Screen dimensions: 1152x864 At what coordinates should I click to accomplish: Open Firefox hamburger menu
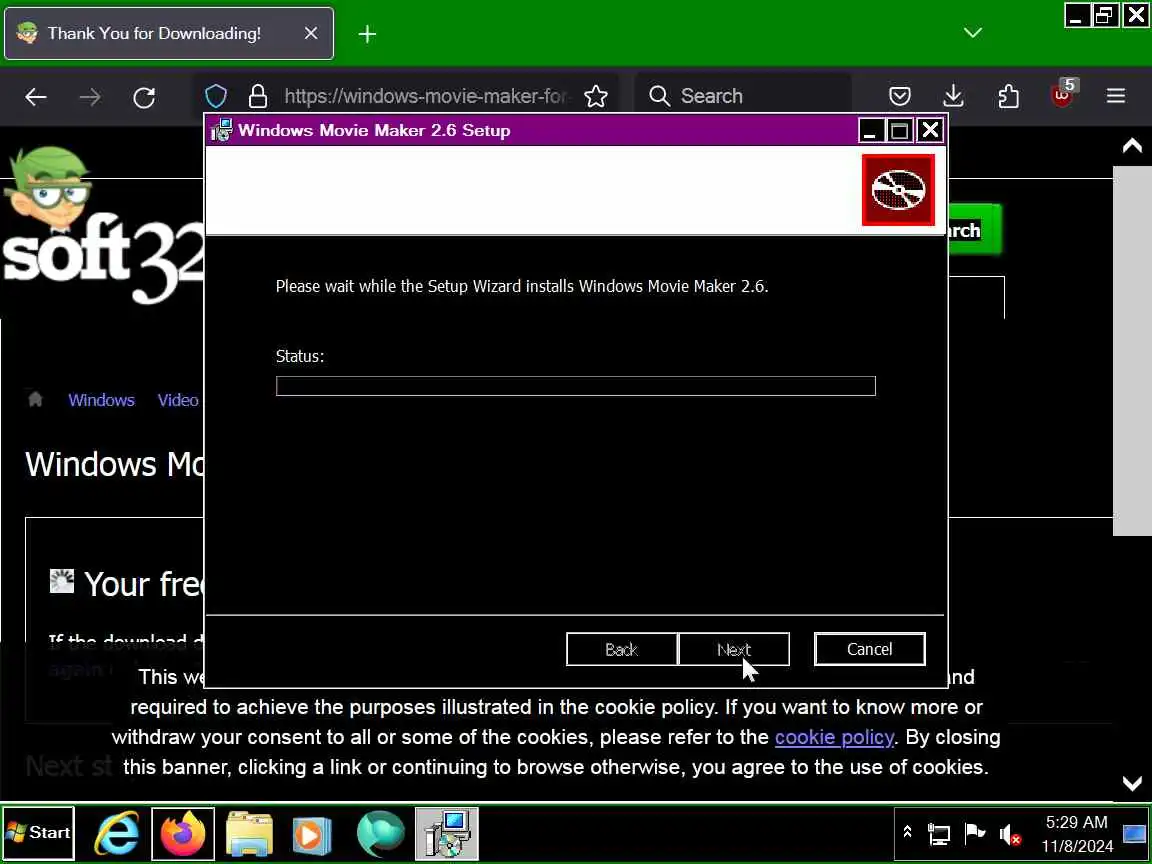coord(1116,96)
